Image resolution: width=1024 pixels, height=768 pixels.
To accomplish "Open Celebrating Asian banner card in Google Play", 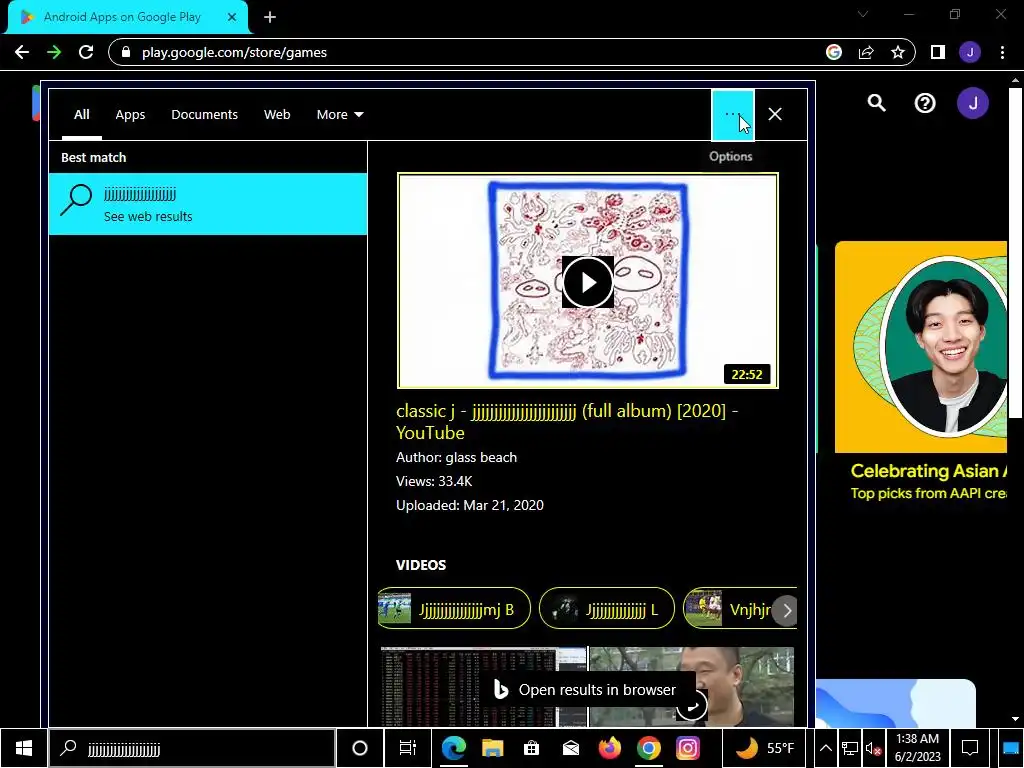I will pyautogui.click(x=921, y=372).
